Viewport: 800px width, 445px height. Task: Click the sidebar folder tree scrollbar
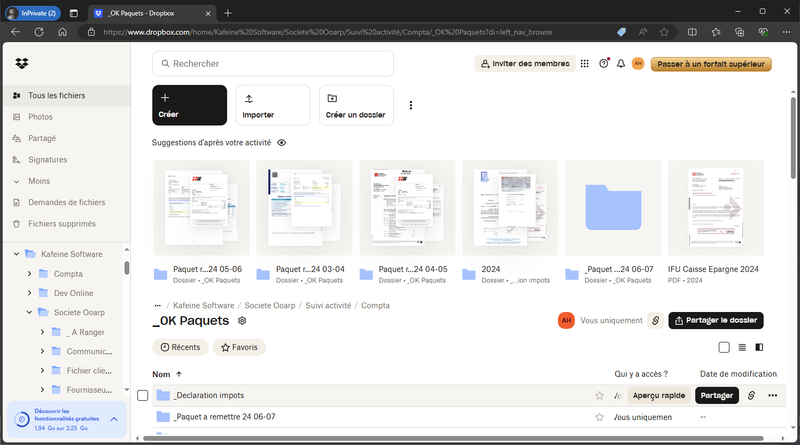(127, 268)
